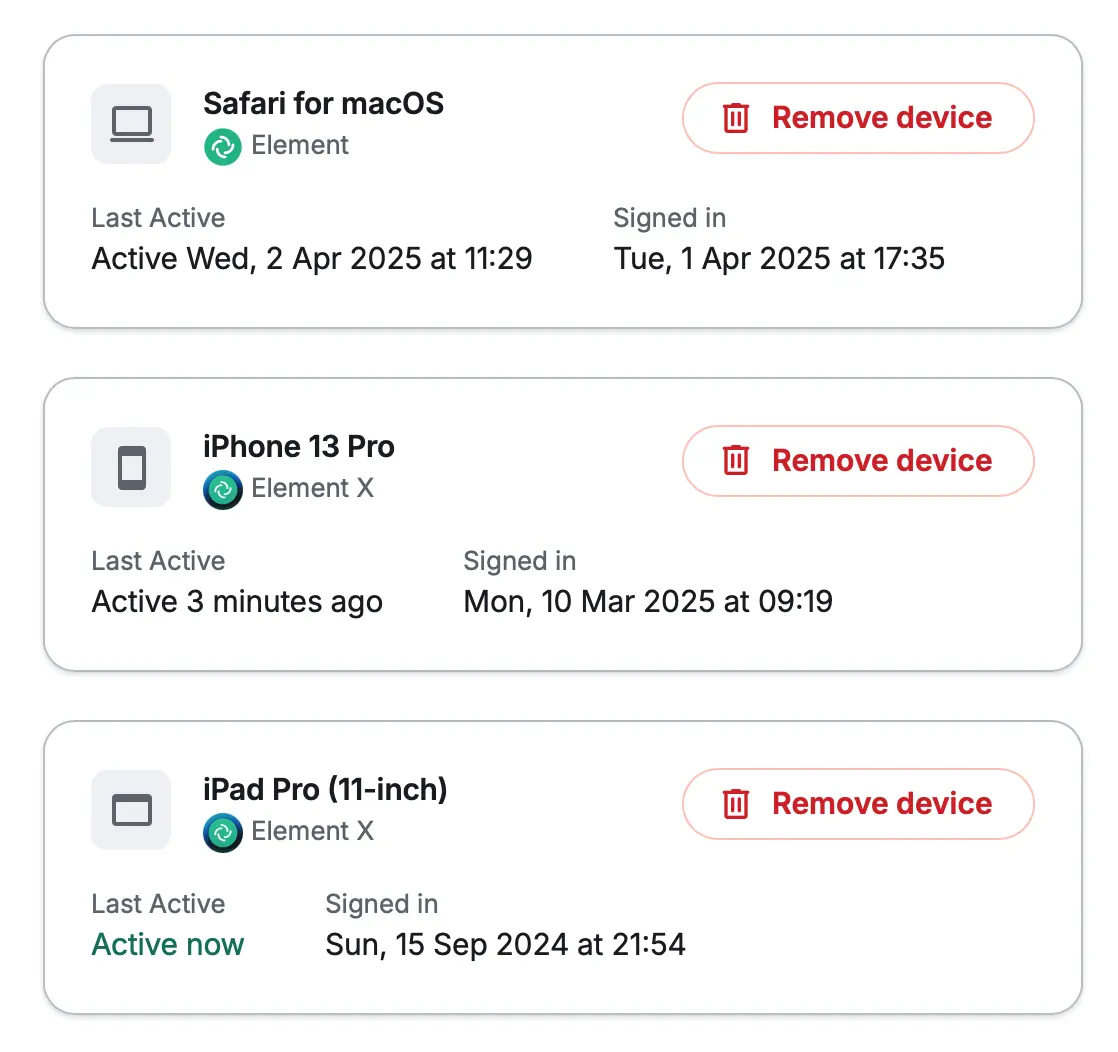Click the Active 3 minutes ago text
Screen dimensions: 1118x1052
[x=236, y=601]
